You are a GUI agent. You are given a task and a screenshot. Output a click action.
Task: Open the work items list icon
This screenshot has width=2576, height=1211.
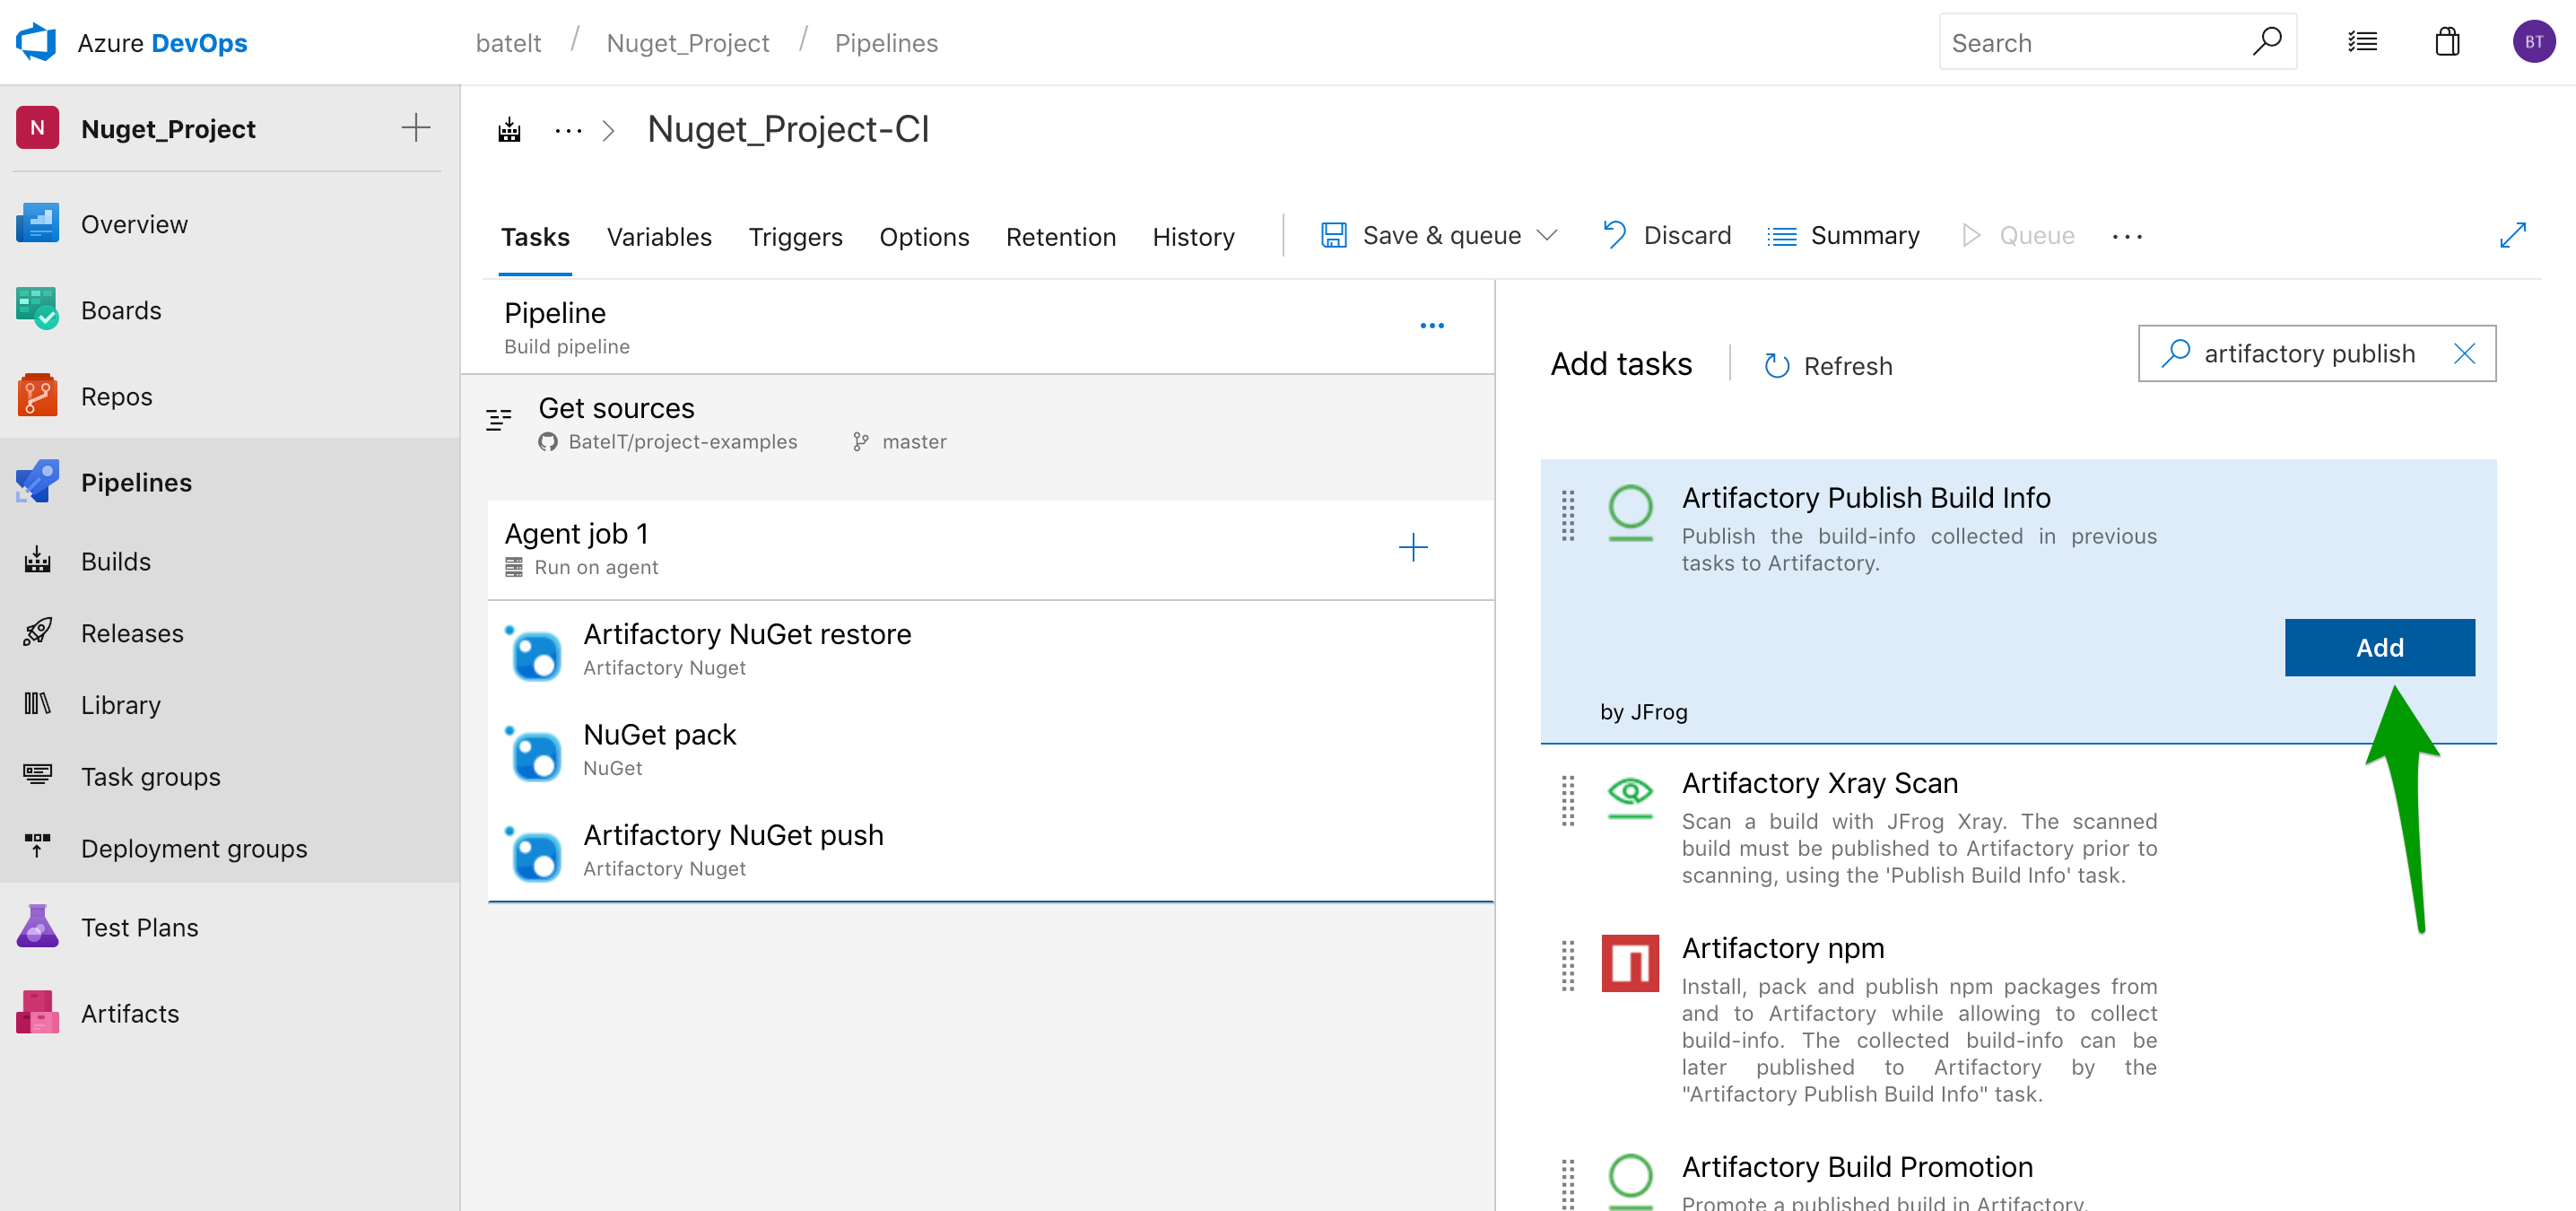tap(2362, 42)
